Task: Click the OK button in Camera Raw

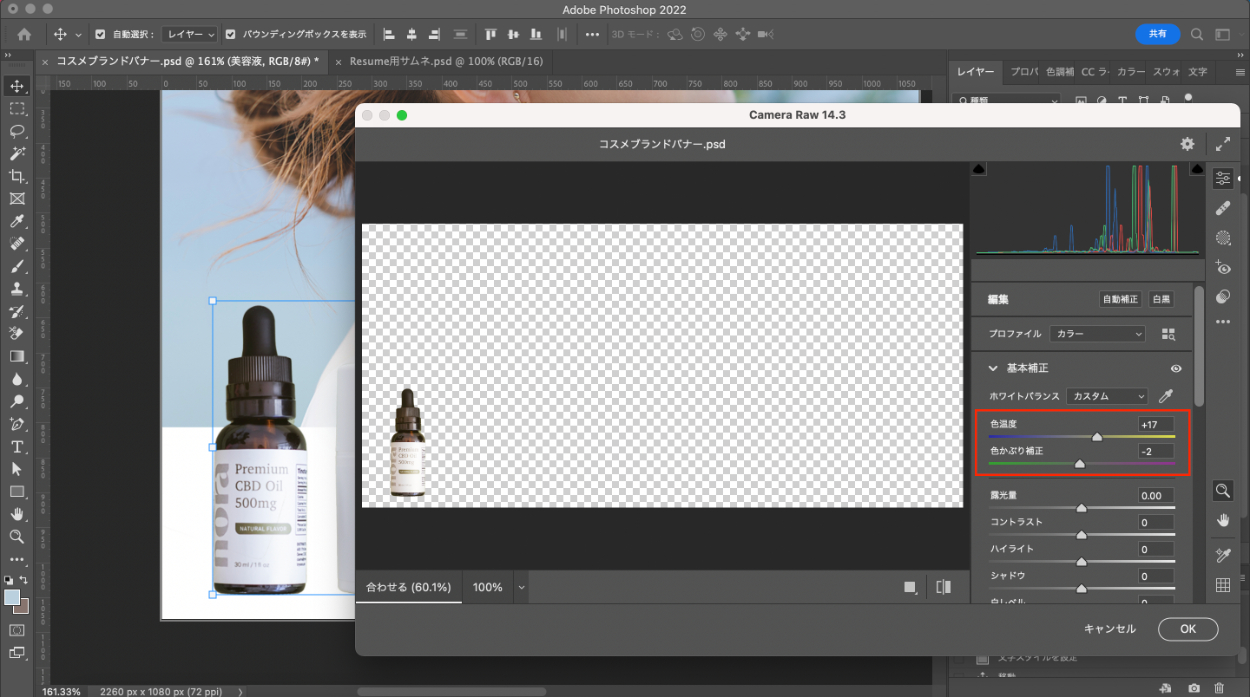Action: 1188,629
